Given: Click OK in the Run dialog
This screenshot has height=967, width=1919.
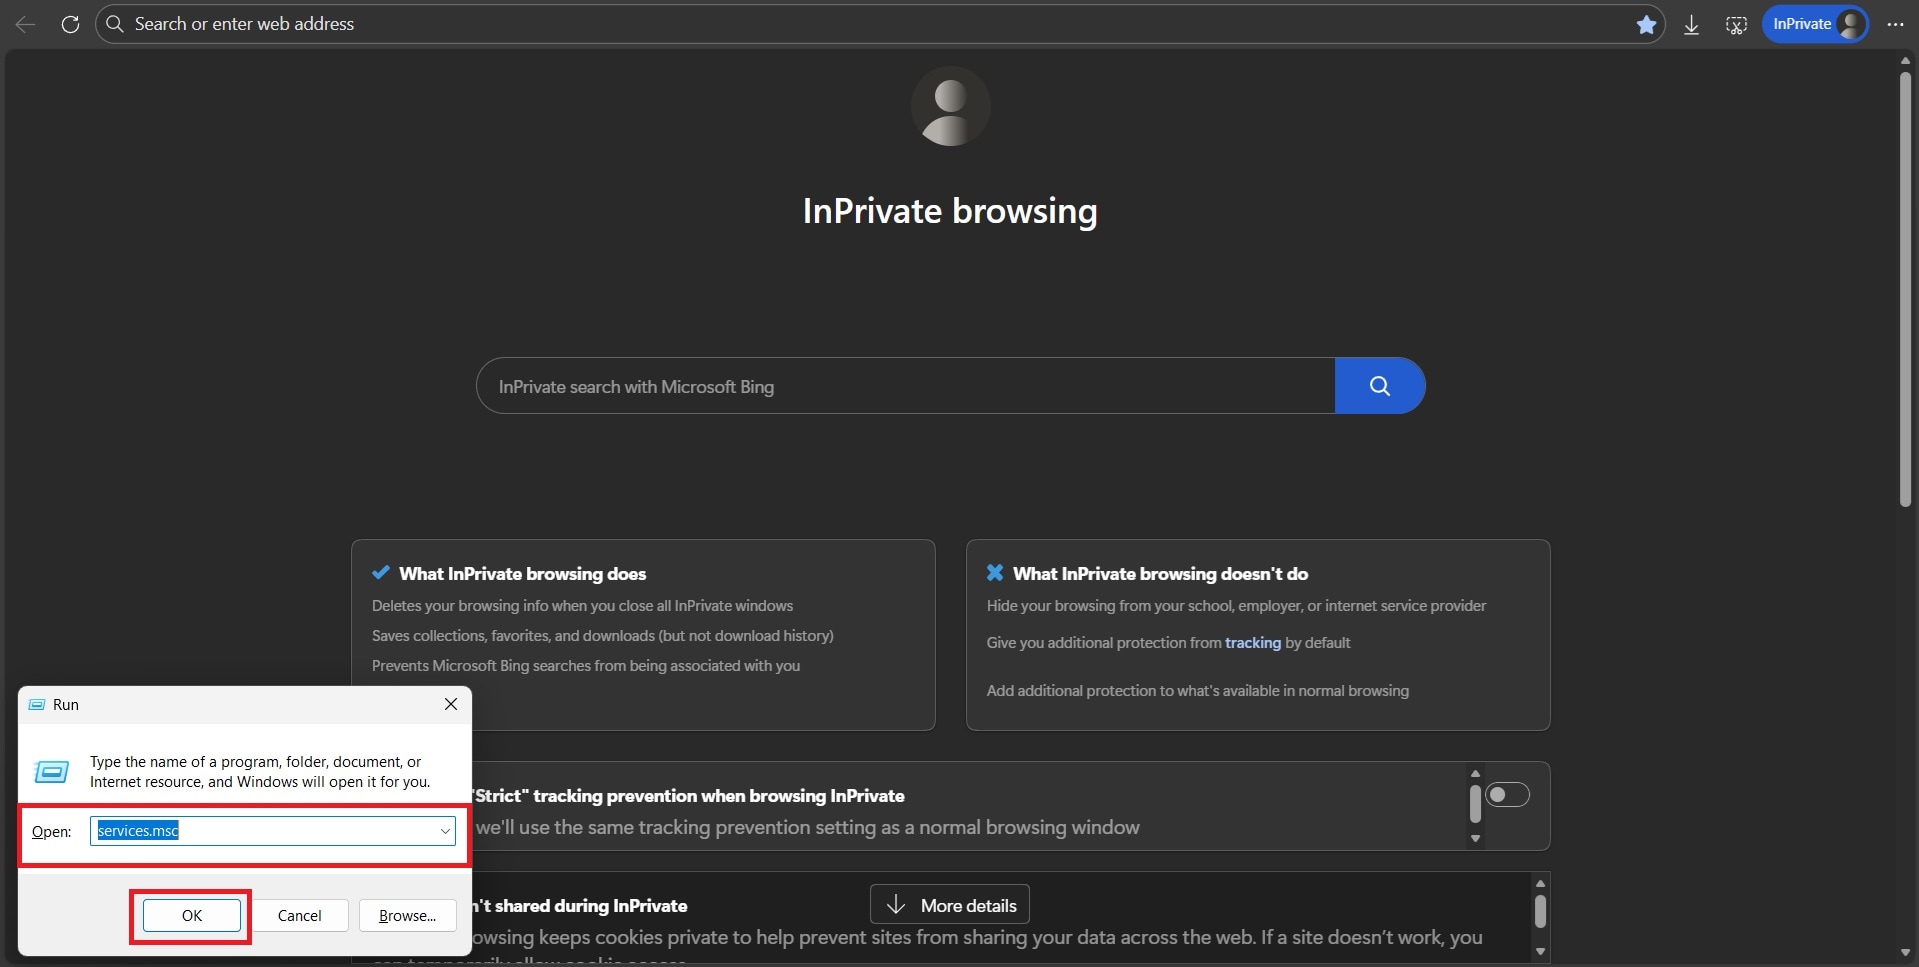Looking at the screenshot, I should pos(191,915).
